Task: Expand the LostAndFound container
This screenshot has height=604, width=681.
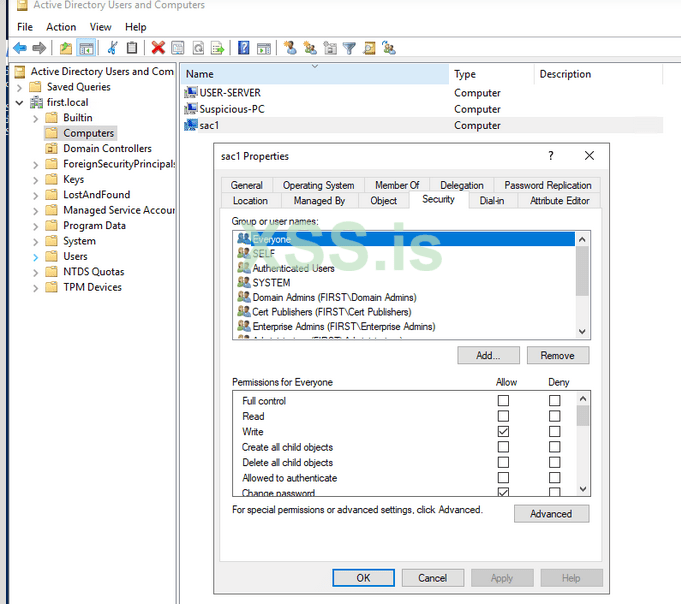Action: [36, 195]
